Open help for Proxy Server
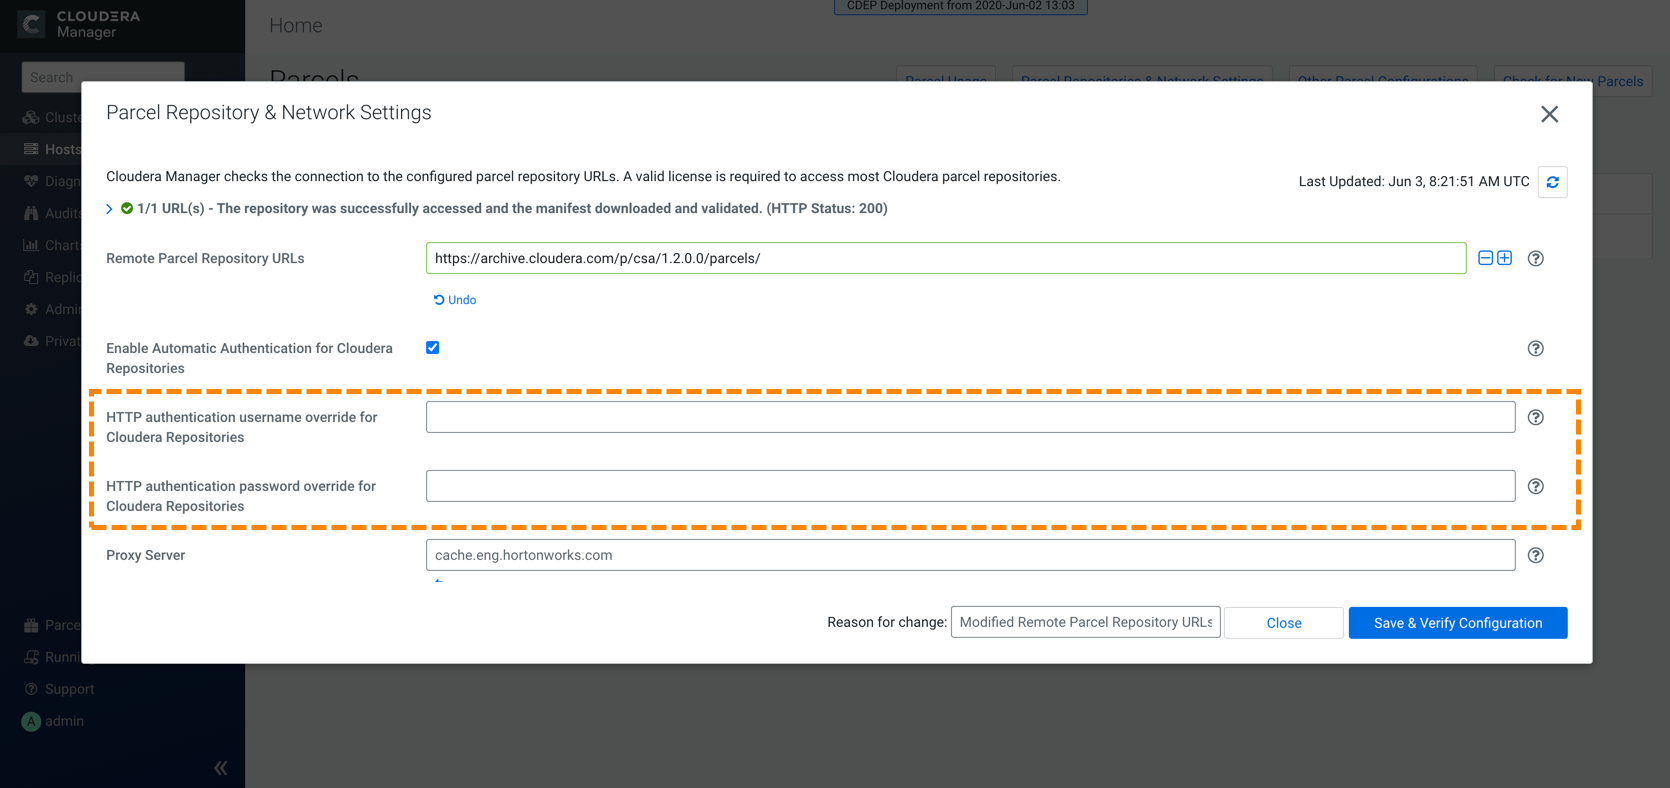The height and width of the screenshot is (788, 1670). [1536, 556]
